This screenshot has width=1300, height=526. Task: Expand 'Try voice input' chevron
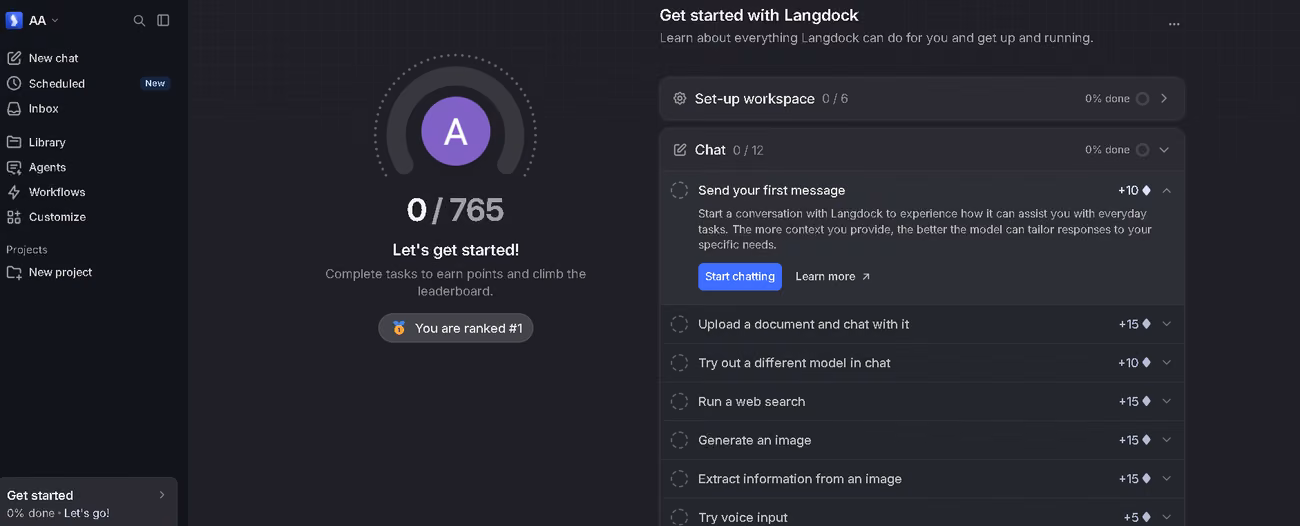point(1166,517)
